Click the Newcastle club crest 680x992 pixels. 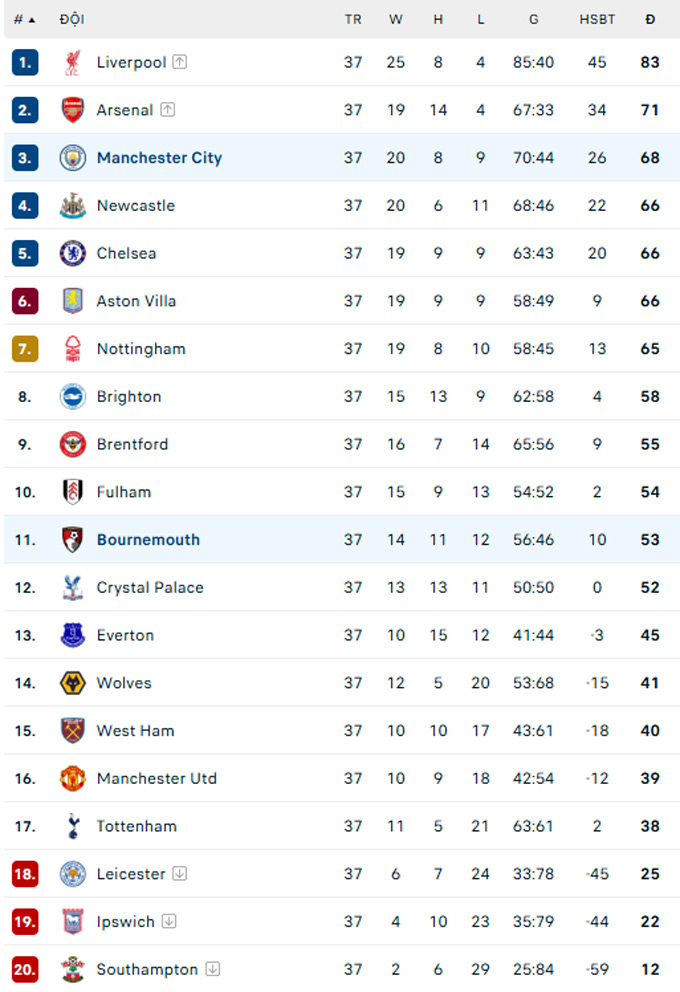coord(73,206)
